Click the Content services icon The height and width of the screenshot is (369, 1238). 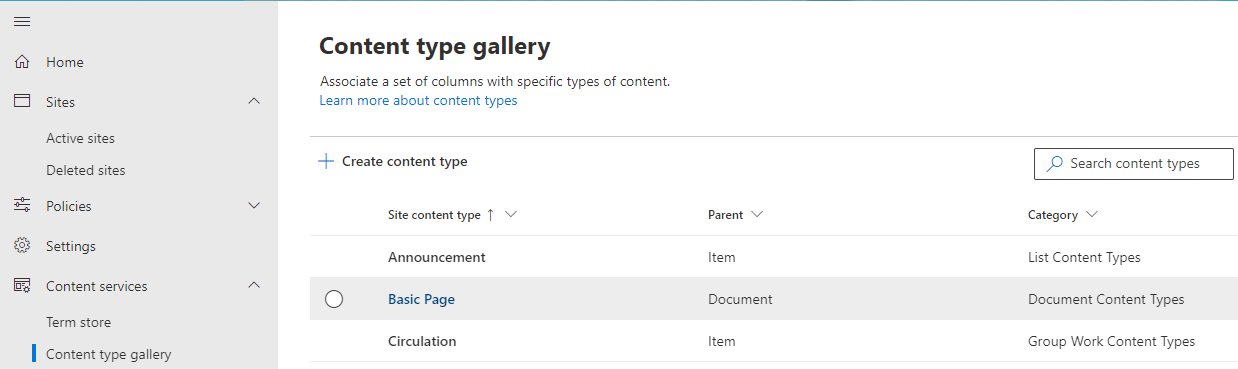(22, 286)
